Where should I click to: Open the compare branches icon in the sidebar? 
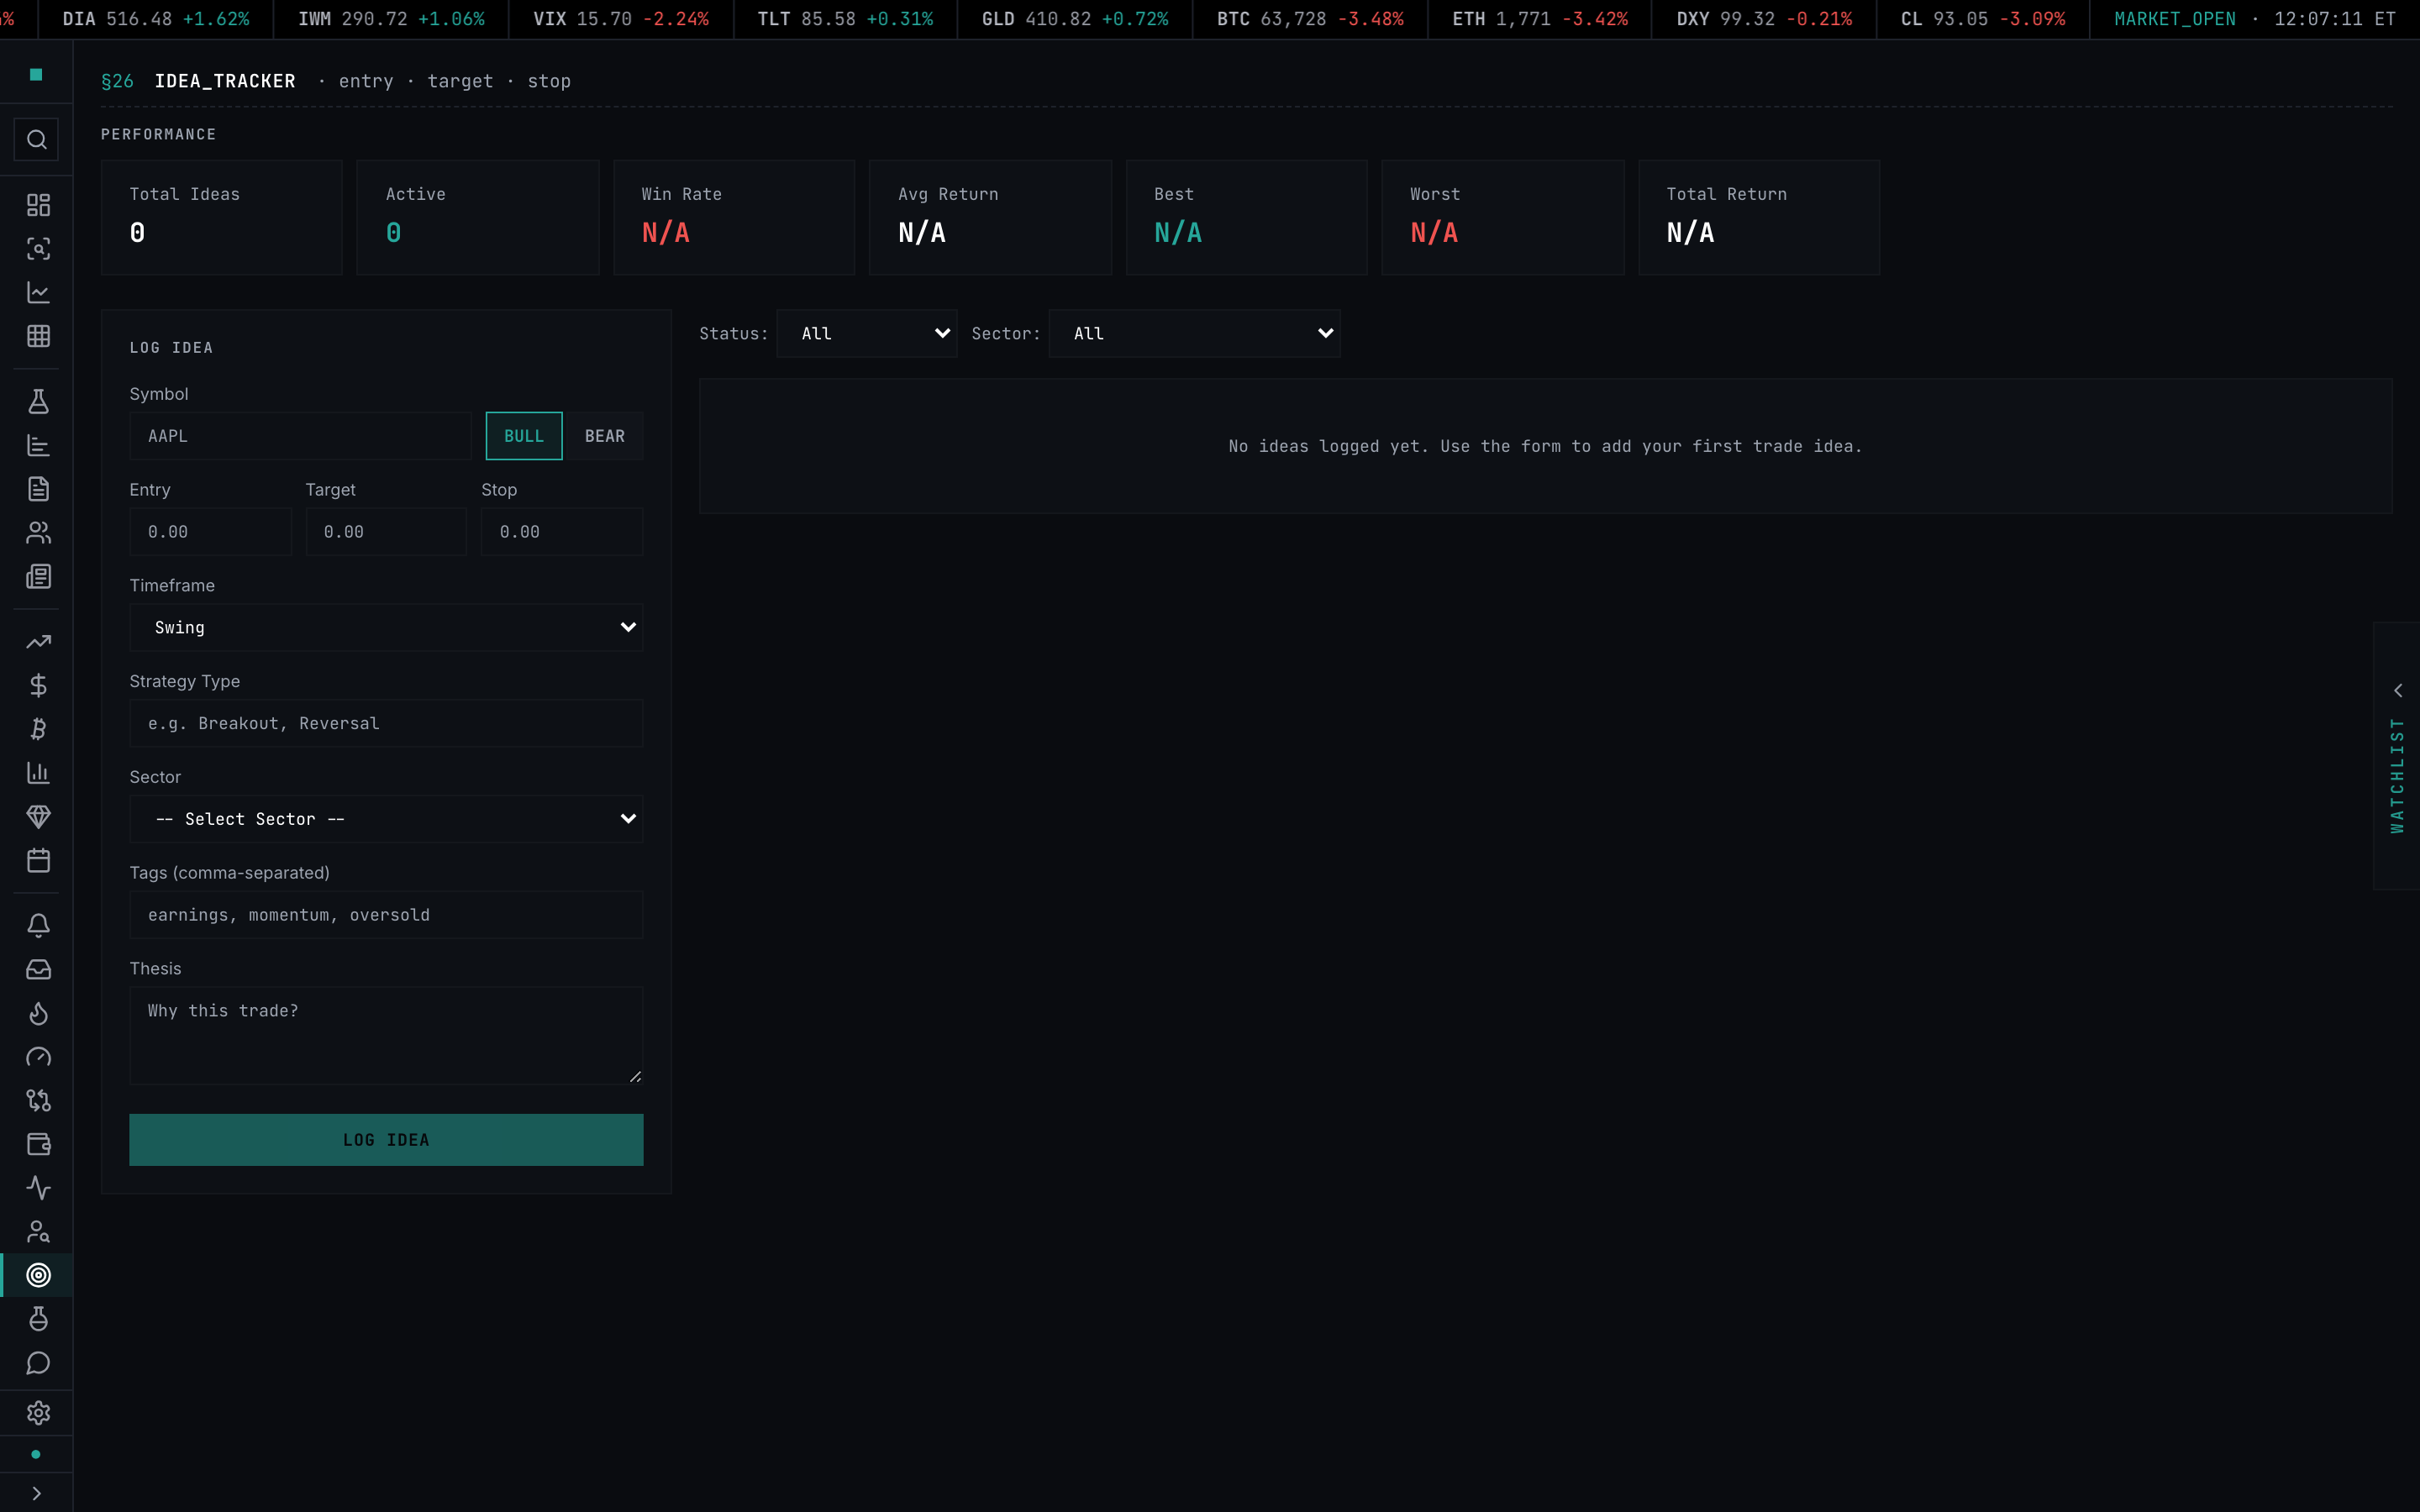point(38,1101)
